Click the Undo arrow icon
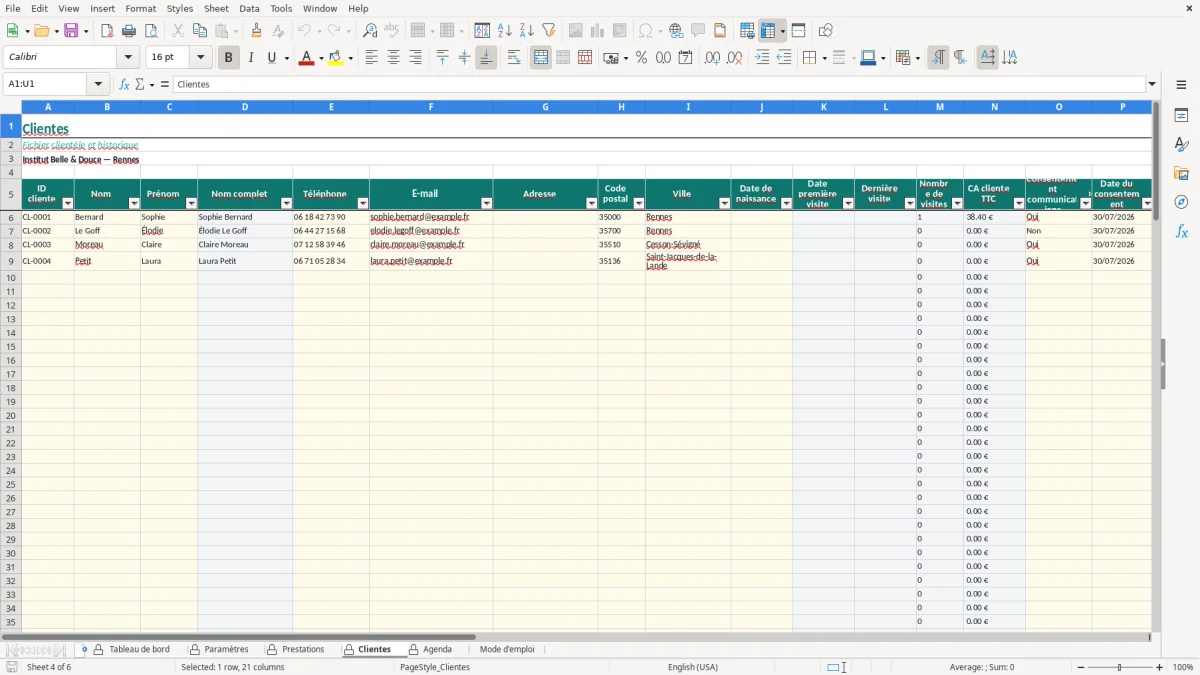1200x675 pixels. click(304, 31)
